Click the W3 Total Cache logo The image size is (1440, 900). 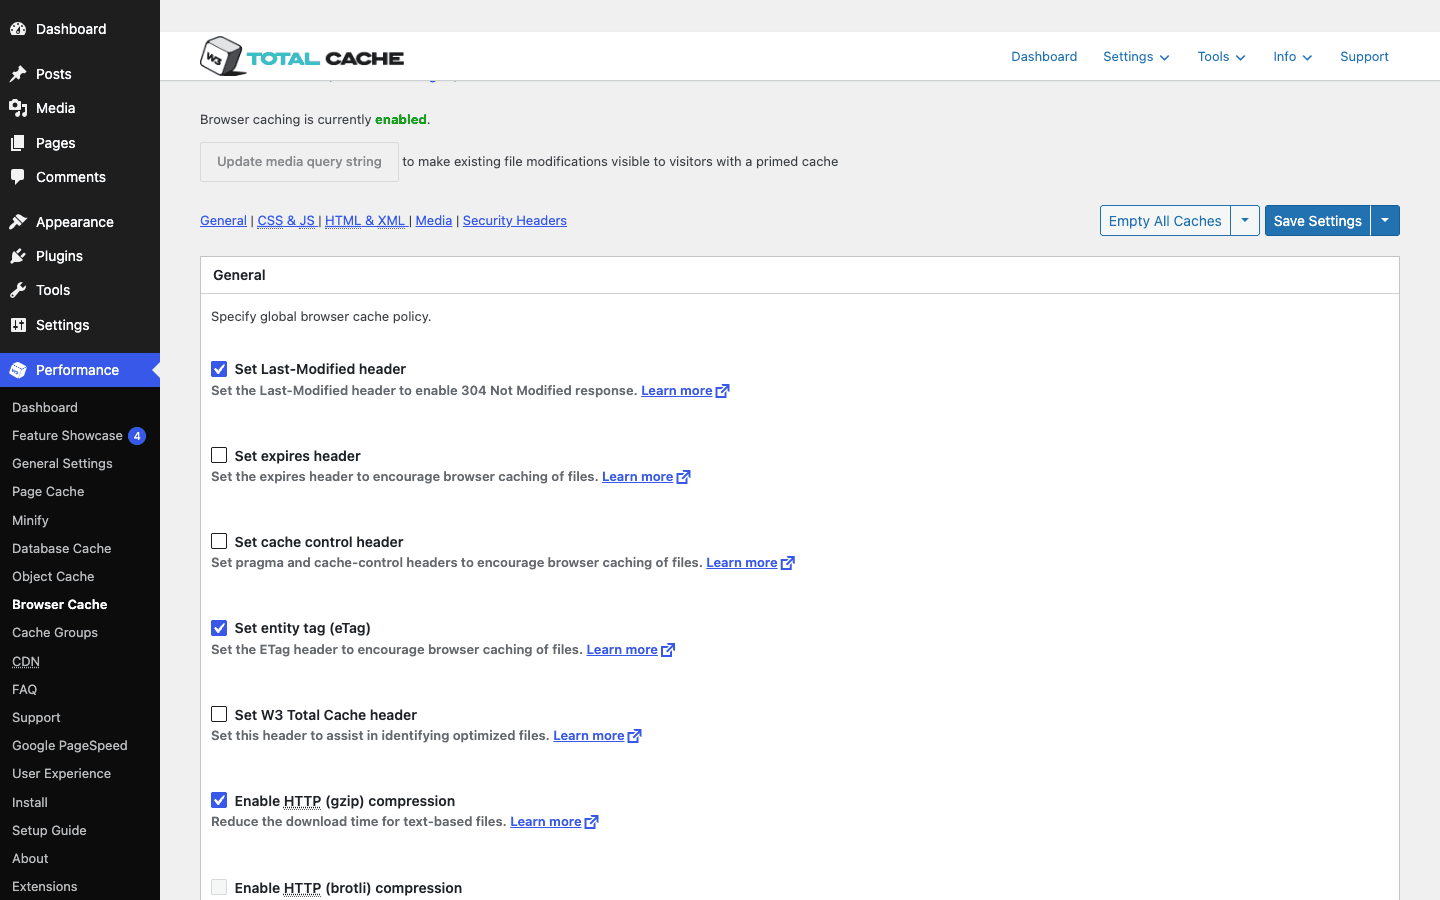click(302, 57)
